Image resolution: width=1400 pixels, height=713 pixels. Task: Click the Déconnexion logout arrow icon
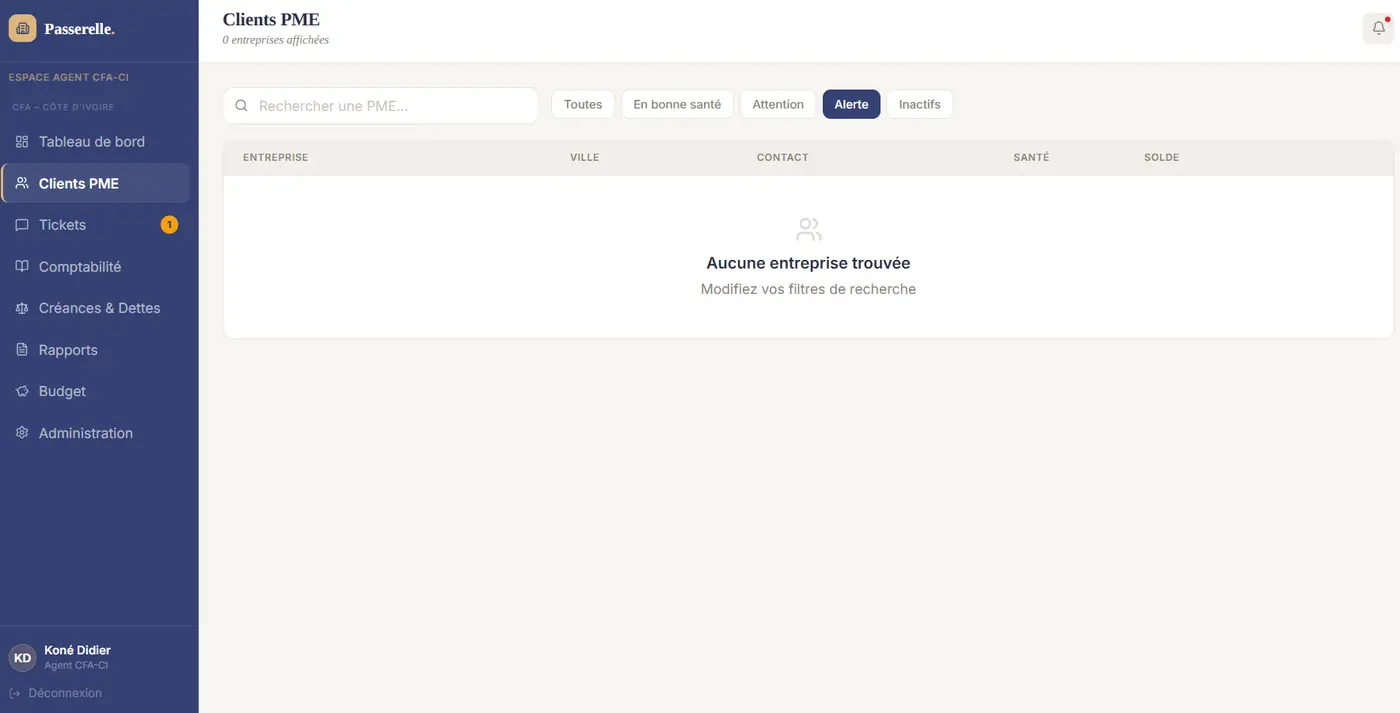coord(15,693)
